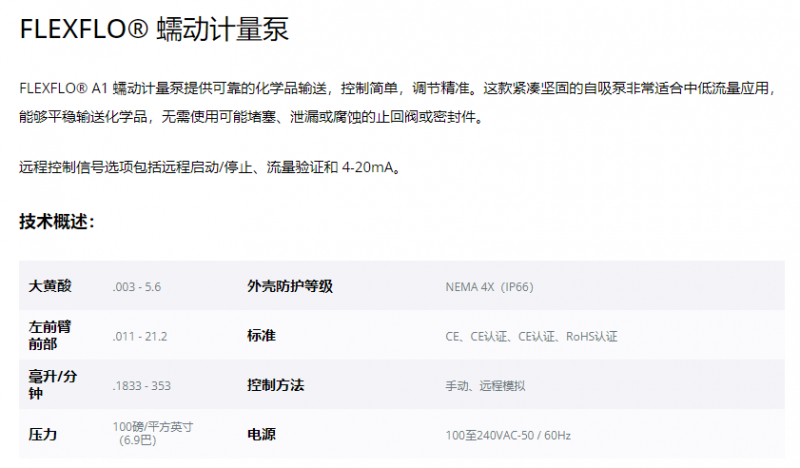
Task: Select the .1833 - 353 value cell
Action: tap(141, 385)
